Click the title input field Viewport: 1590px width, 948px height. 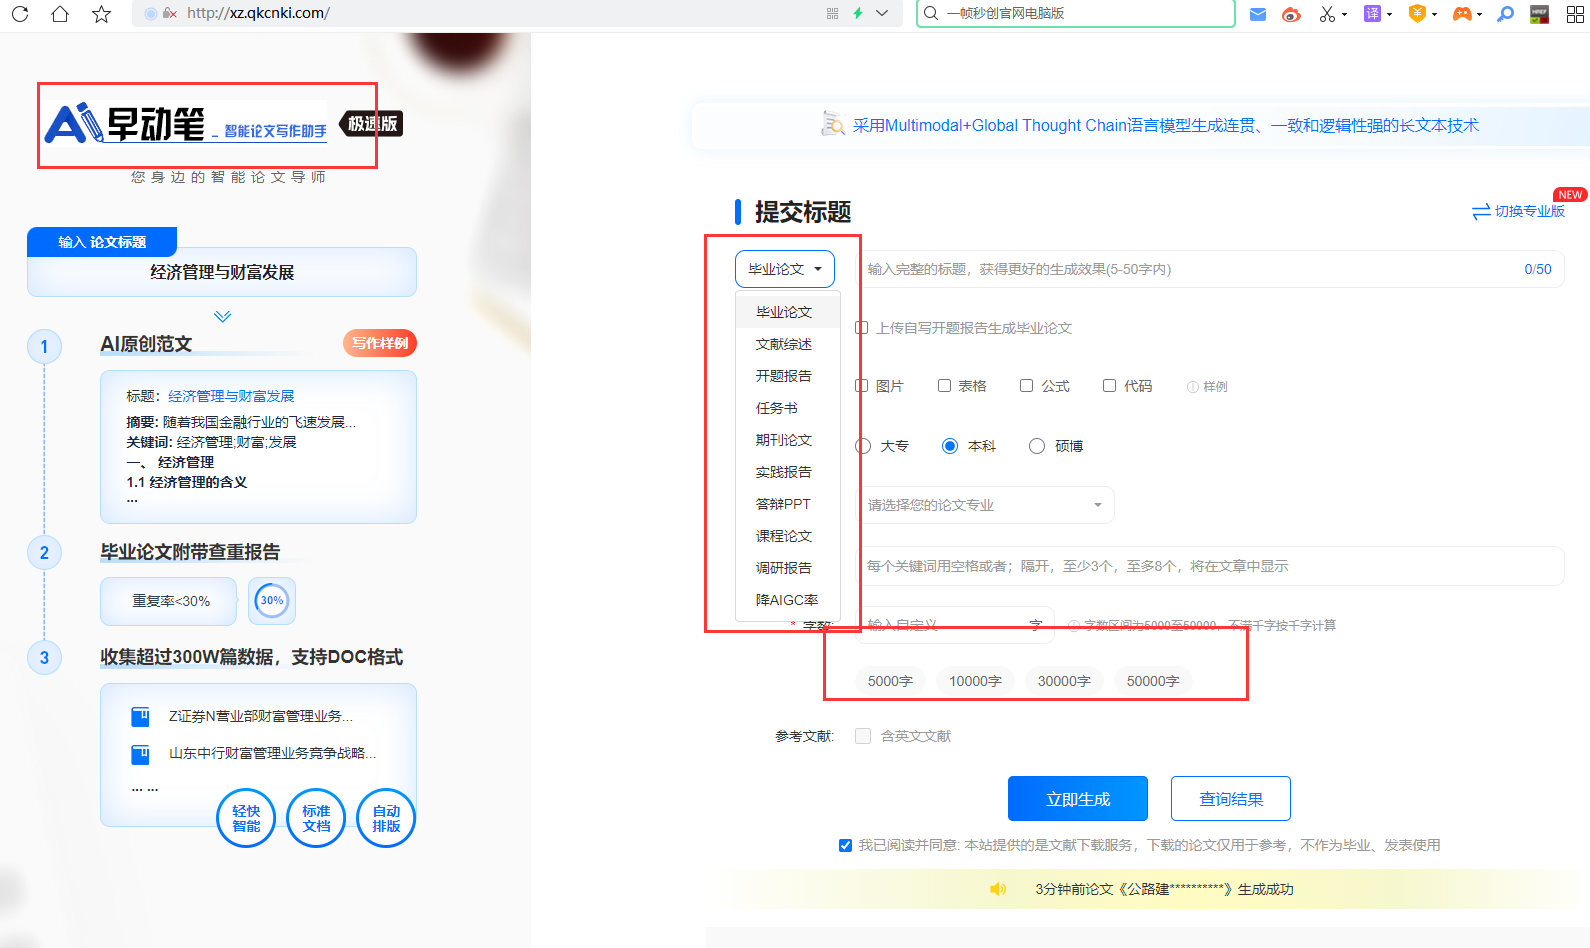(x=1208, y=269)
